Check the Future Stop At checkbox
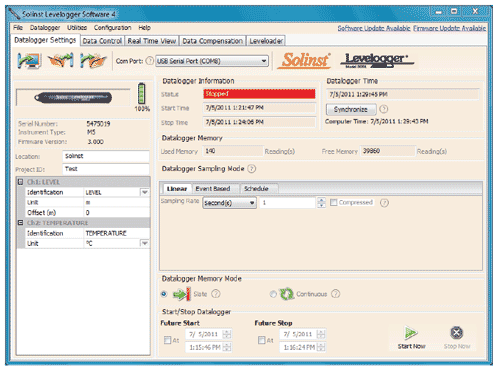This screenshot has height=374, width=500. (x=262, y=340)
